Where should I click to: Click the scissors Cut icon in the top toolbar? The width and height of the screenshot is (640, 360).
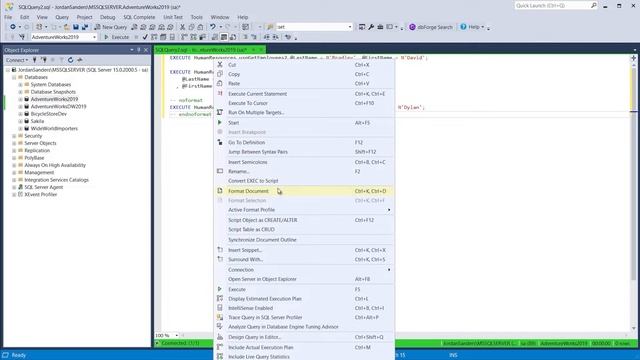[x=182, y=27]
